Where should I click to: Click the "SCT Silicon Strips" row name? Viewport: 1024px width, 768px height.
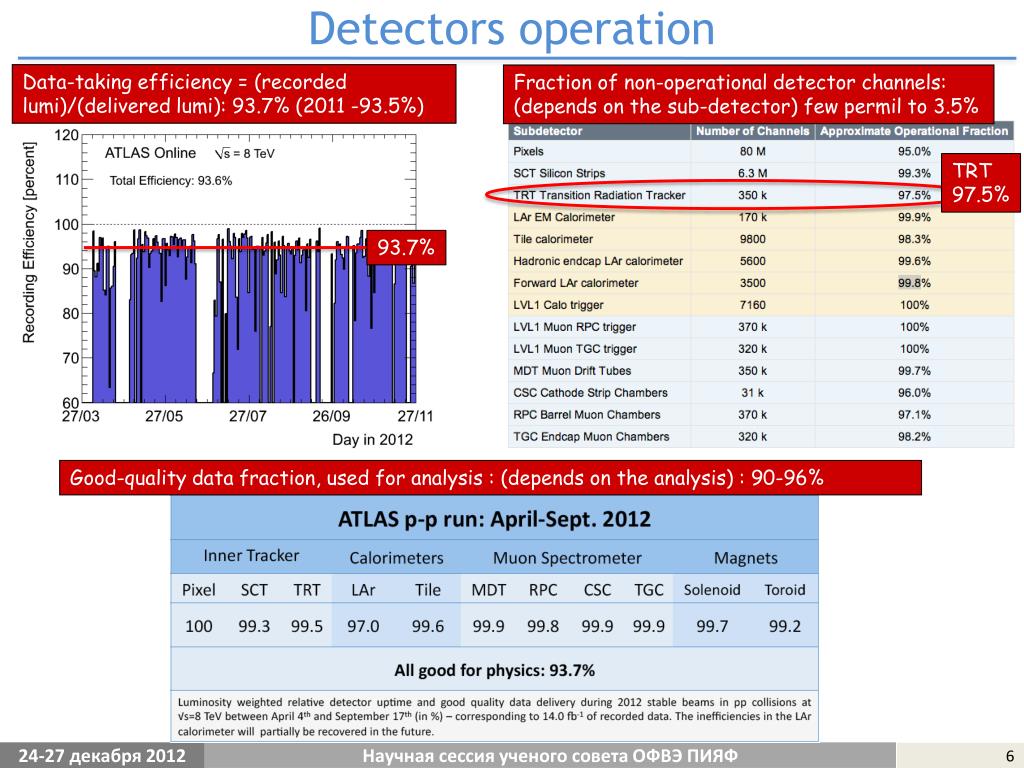(x=559, y=173)
